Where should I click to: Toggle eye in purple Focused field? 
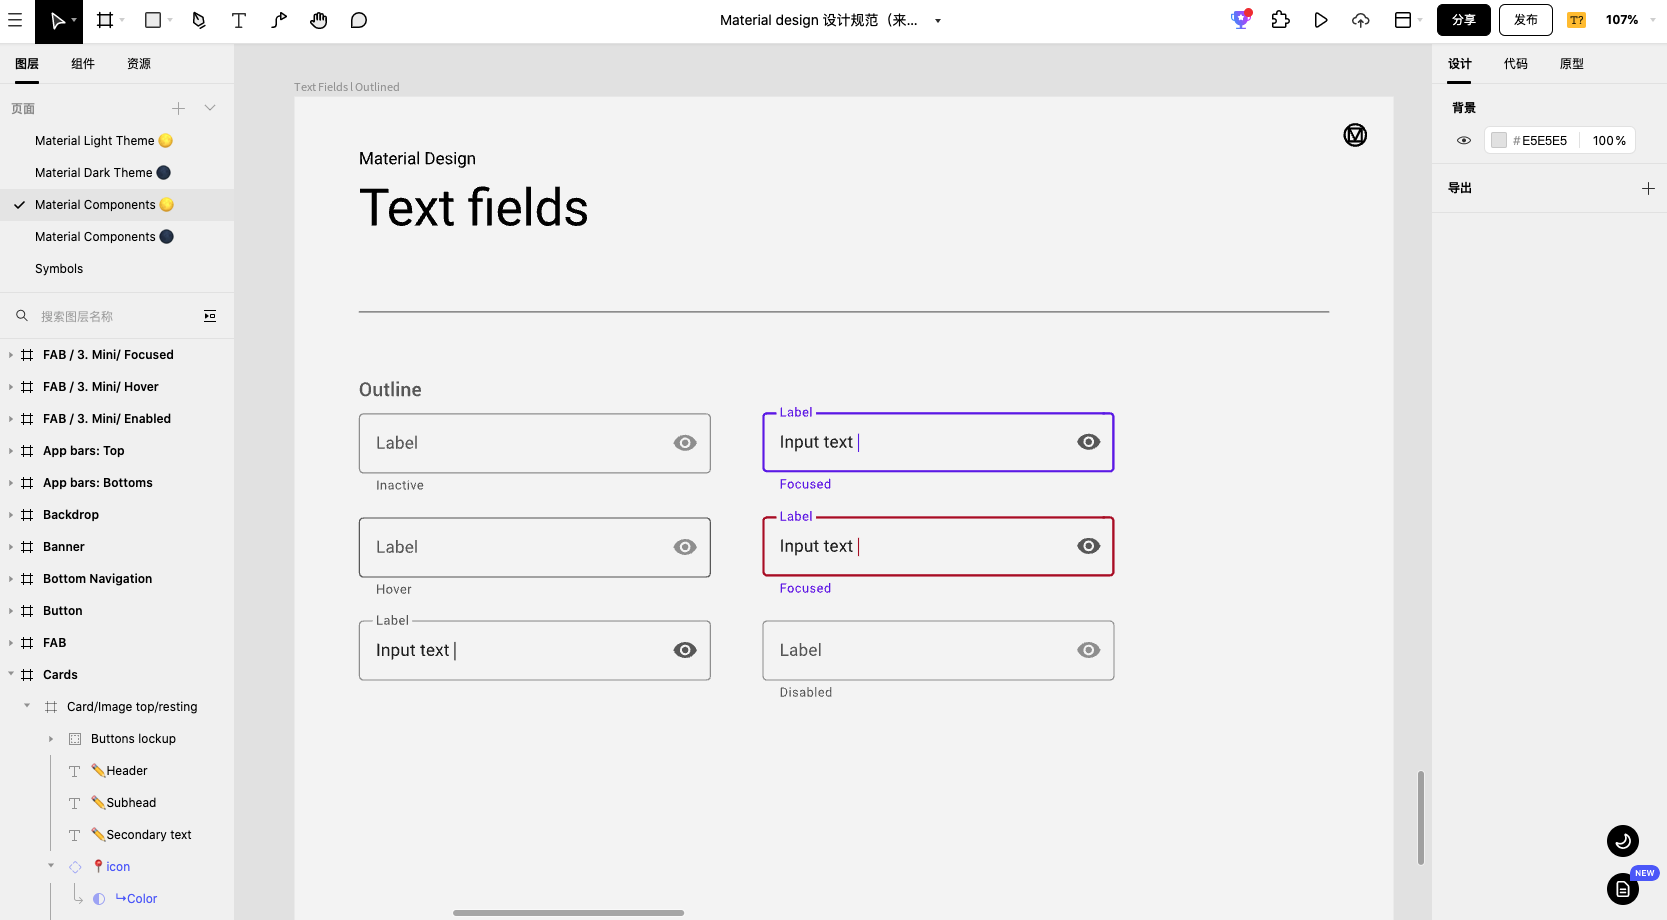coord(1089,442)
